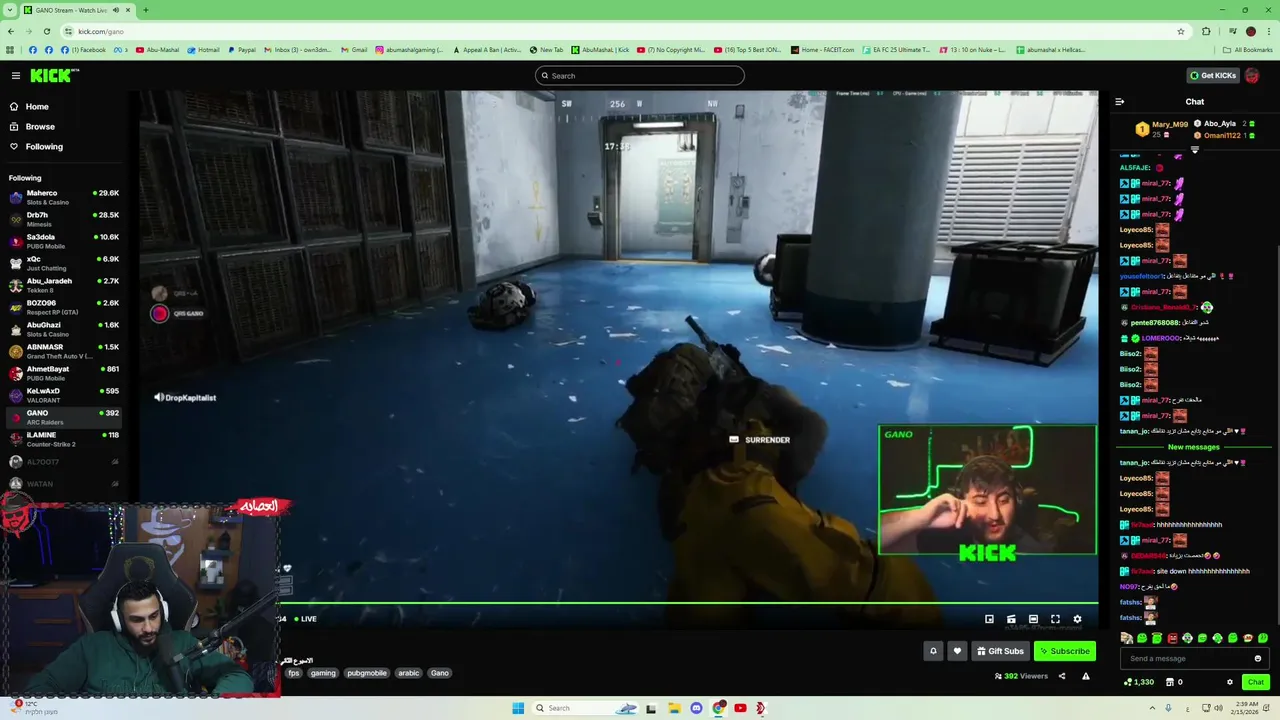Open All Bookmarks folder

pos(1247,50)
